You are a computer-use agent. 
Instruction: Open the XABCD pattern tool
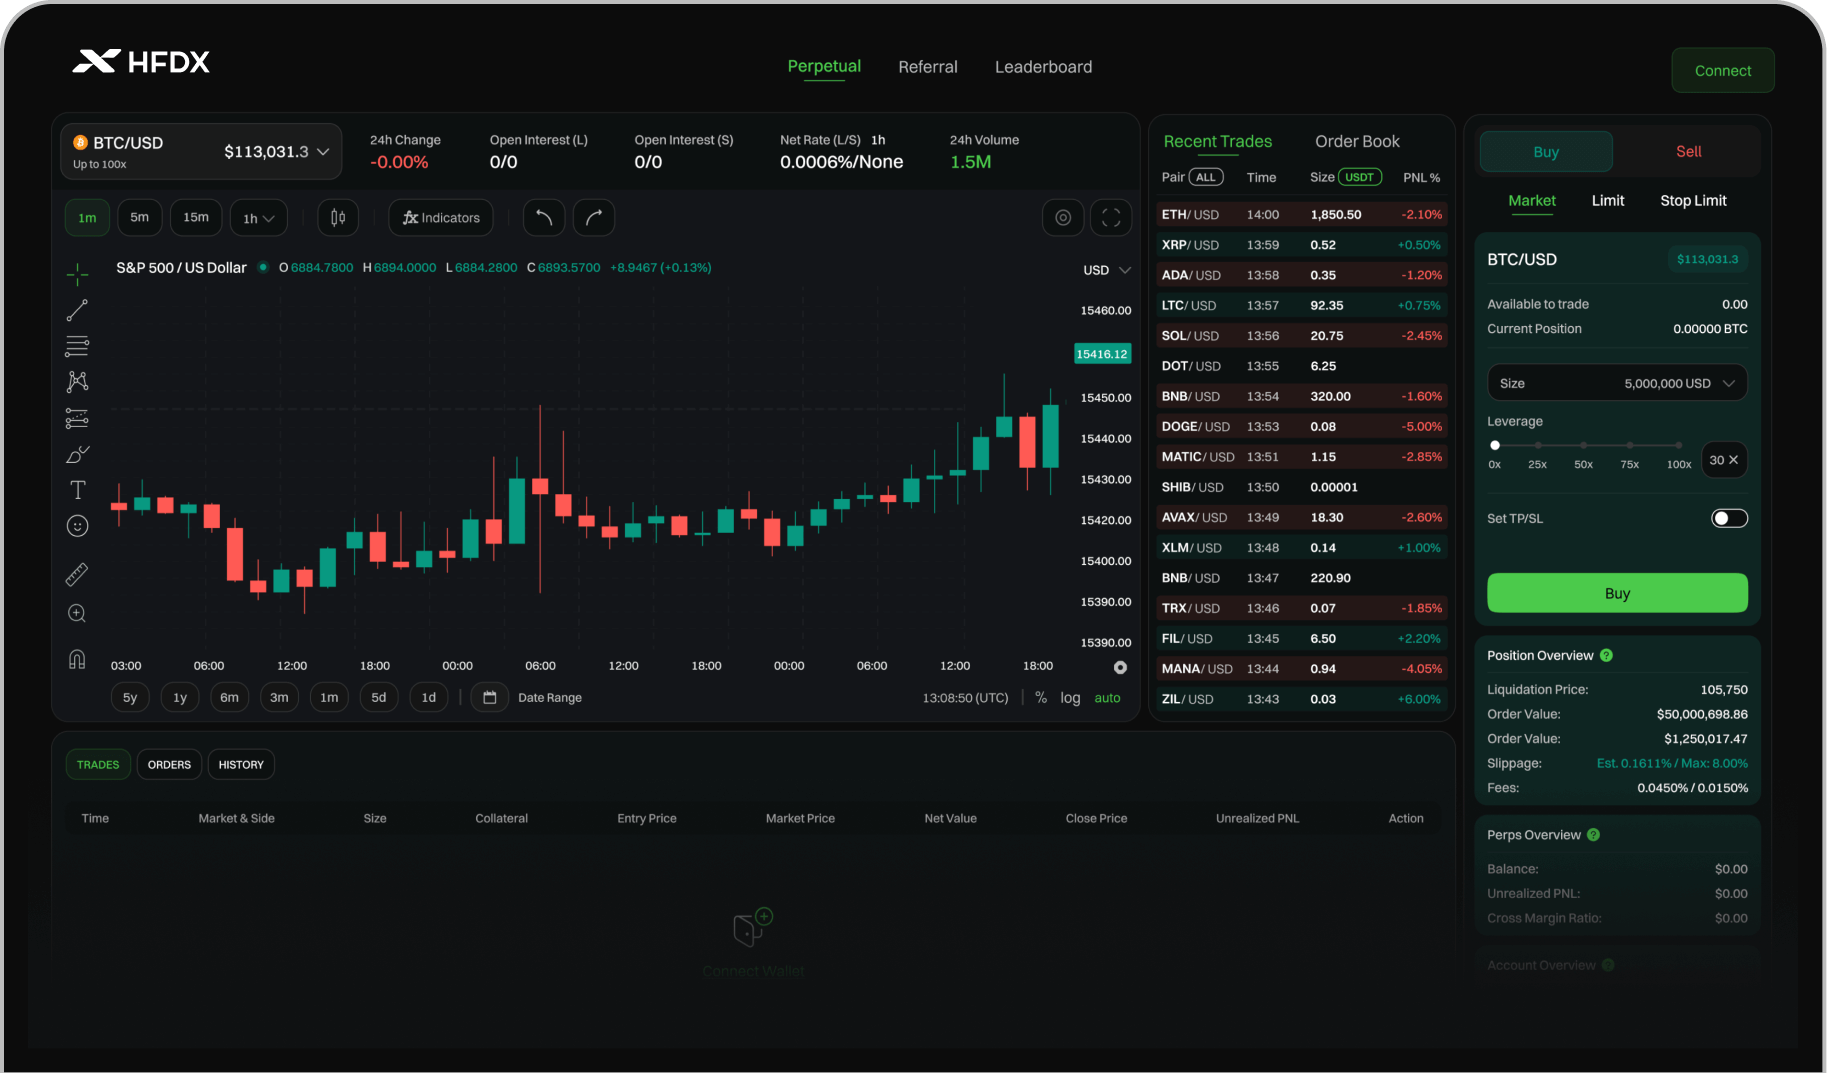tap(77, 381)
